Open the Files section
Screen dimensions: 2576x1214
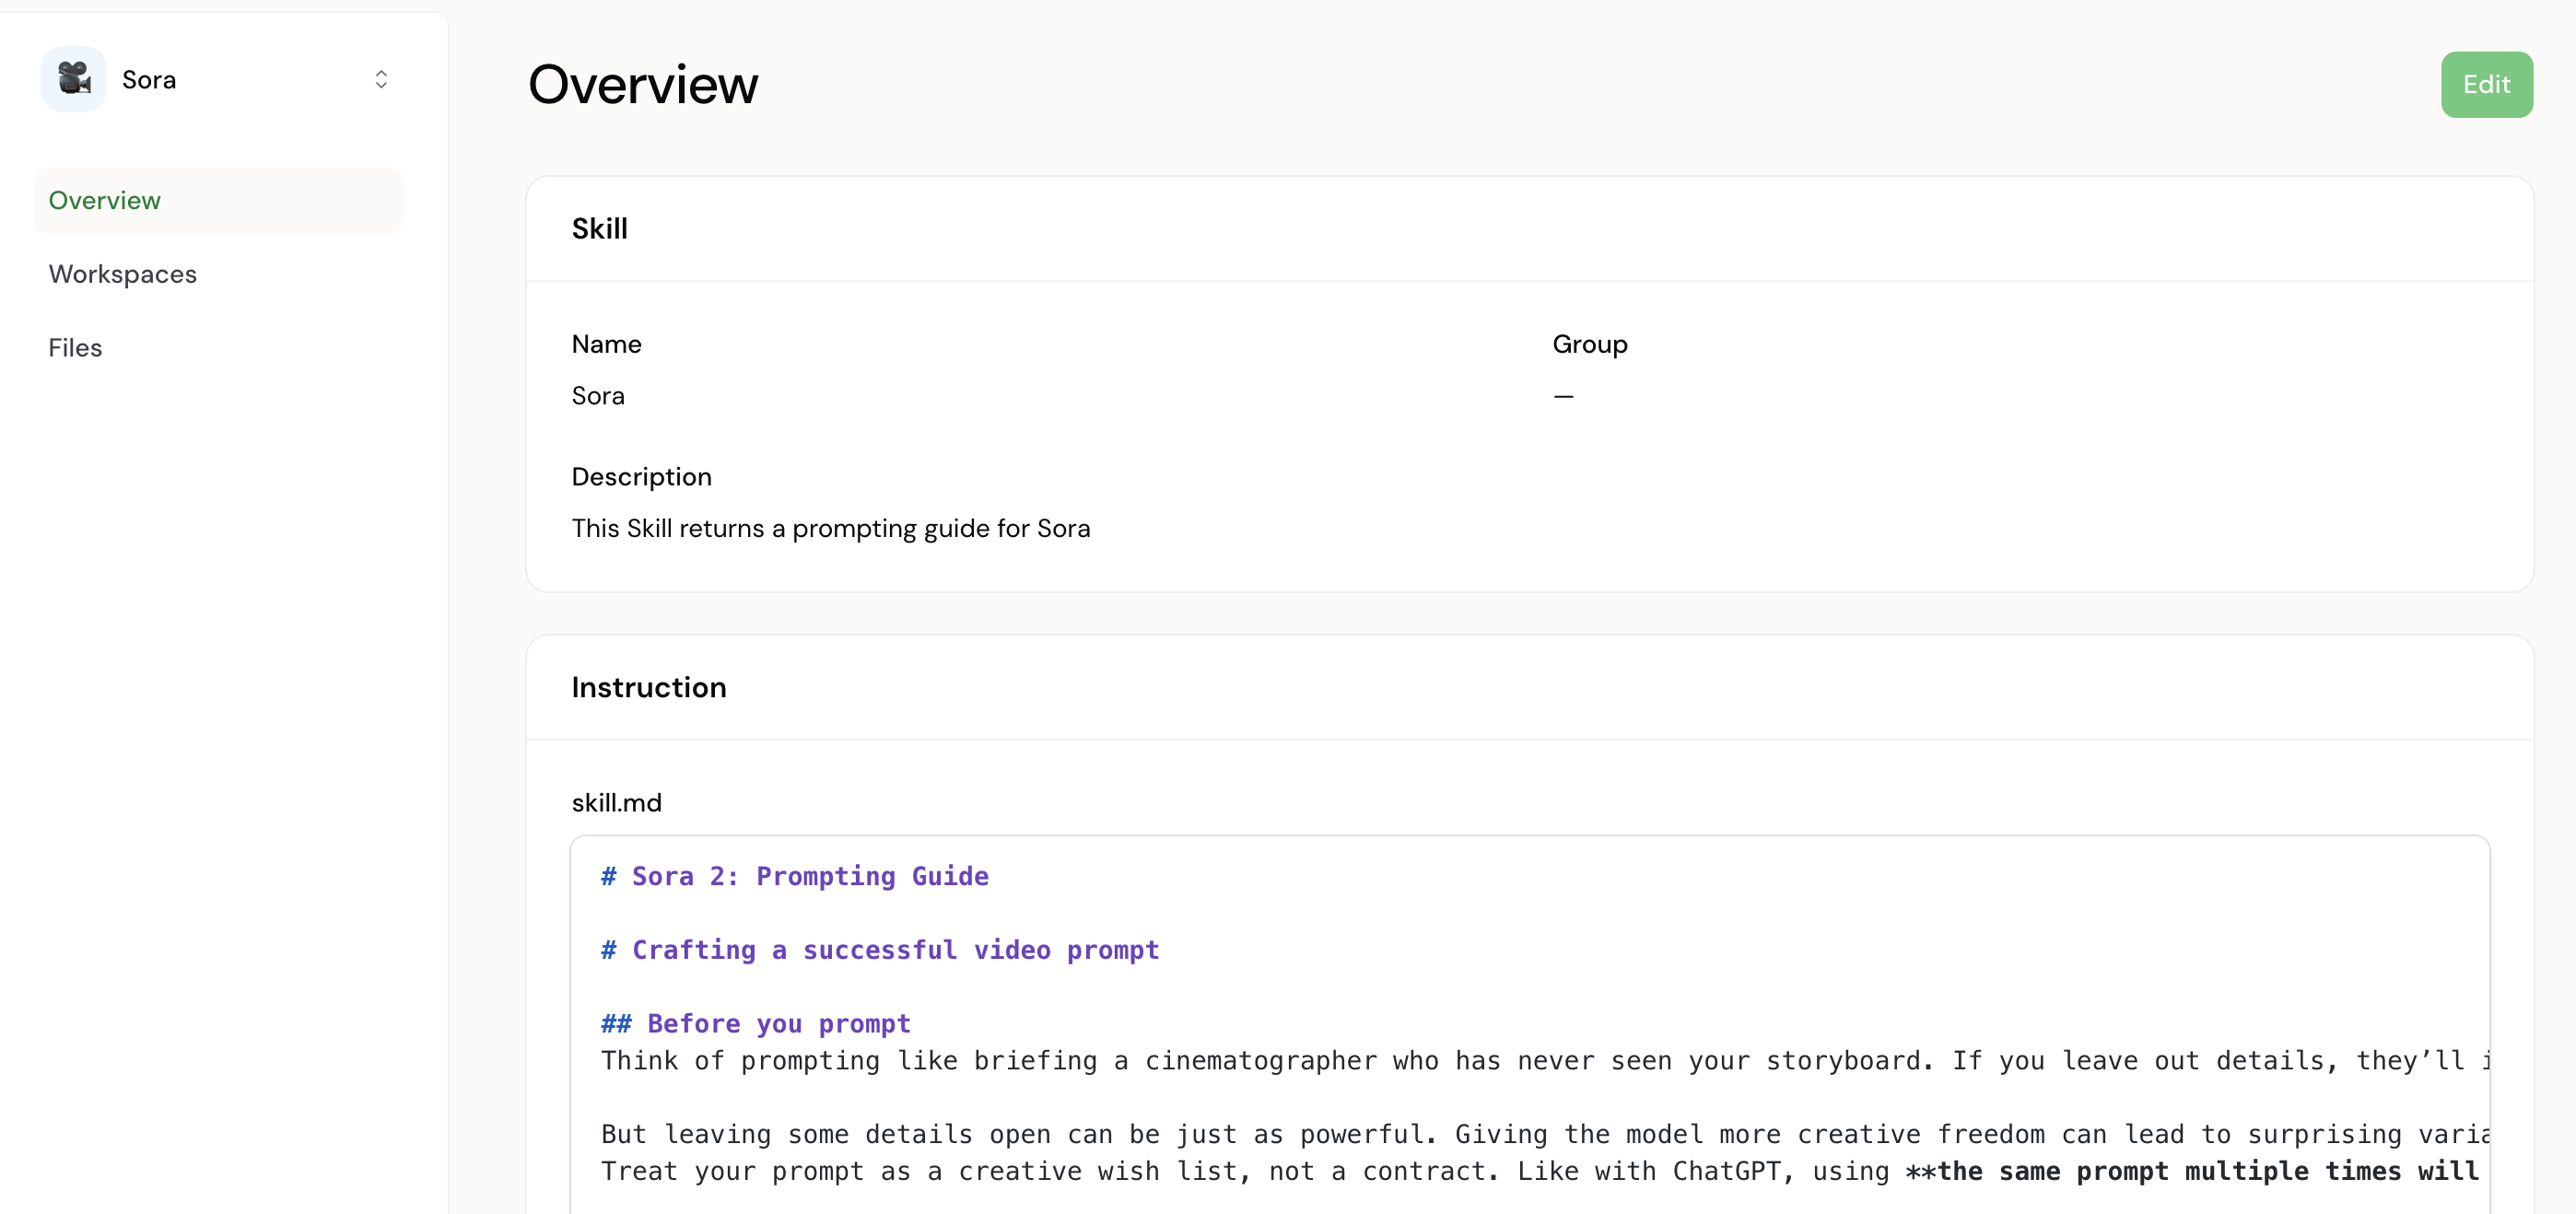[75, 348]
